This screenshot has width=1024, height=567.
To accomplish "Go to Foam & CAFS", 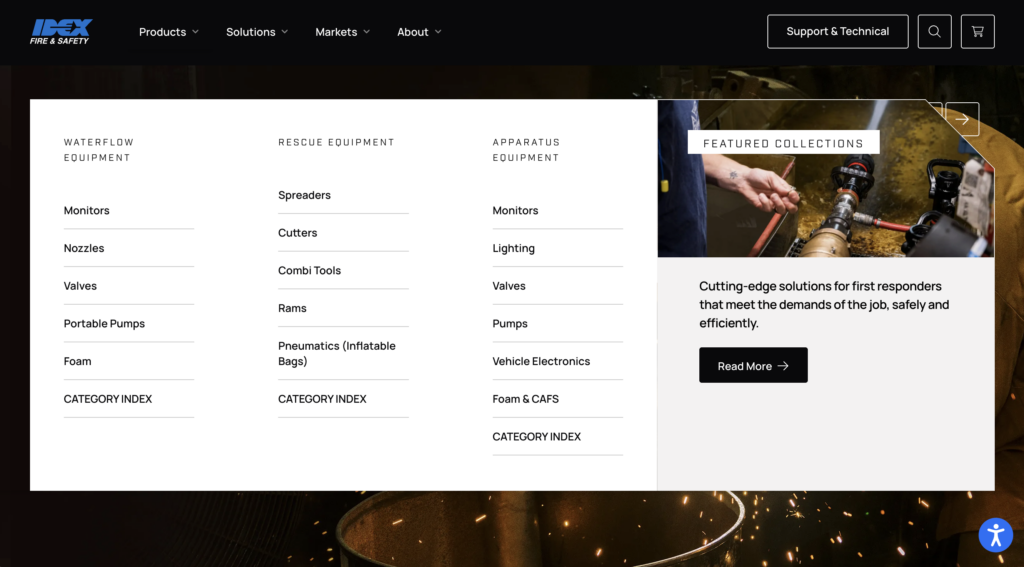I will 525,399.
